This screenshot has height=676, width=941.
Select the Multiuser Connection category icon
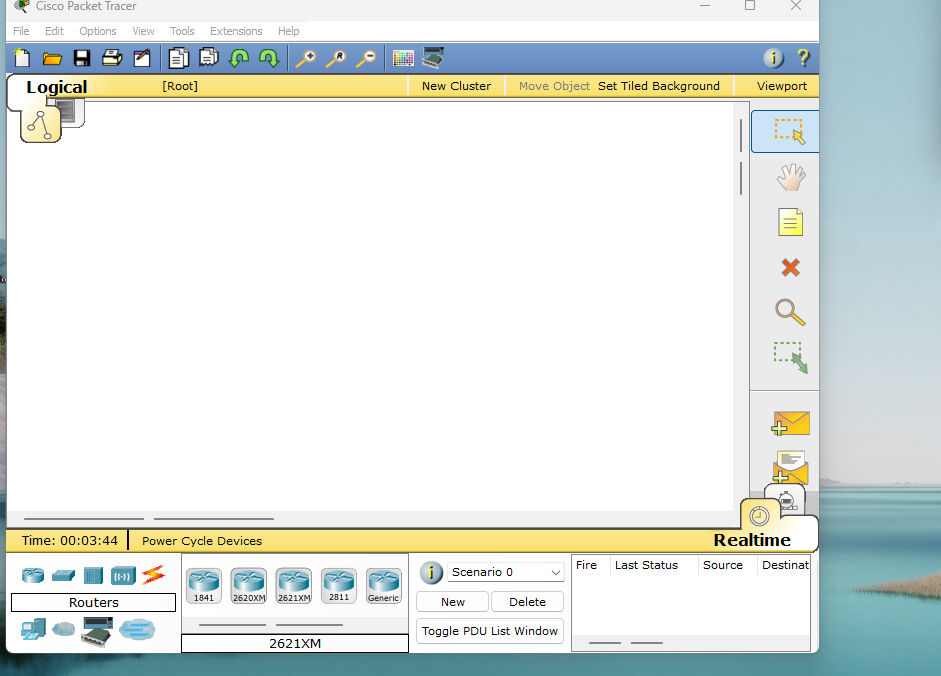pyautogui.click(x=137, y=629)
